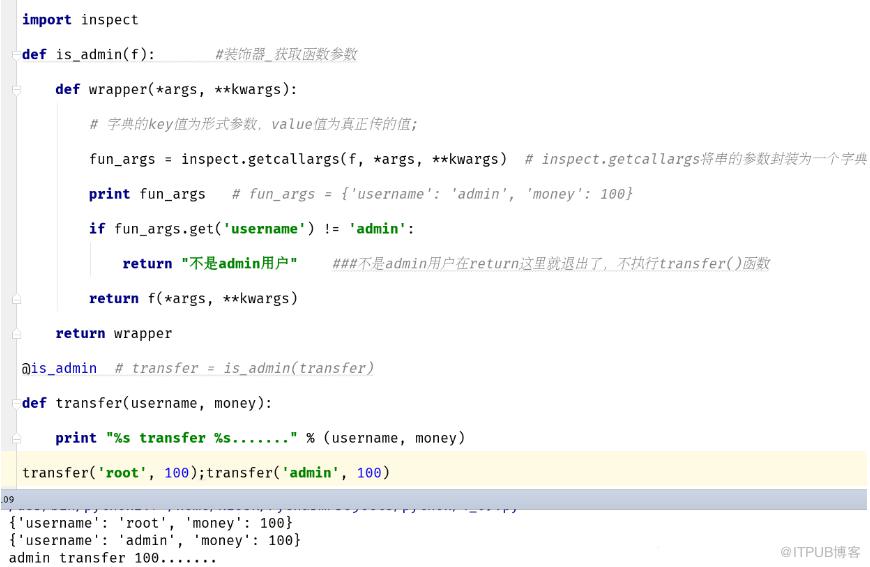
Task: Click '(username, money)' tuple in print line
Action: pos(394,438)
